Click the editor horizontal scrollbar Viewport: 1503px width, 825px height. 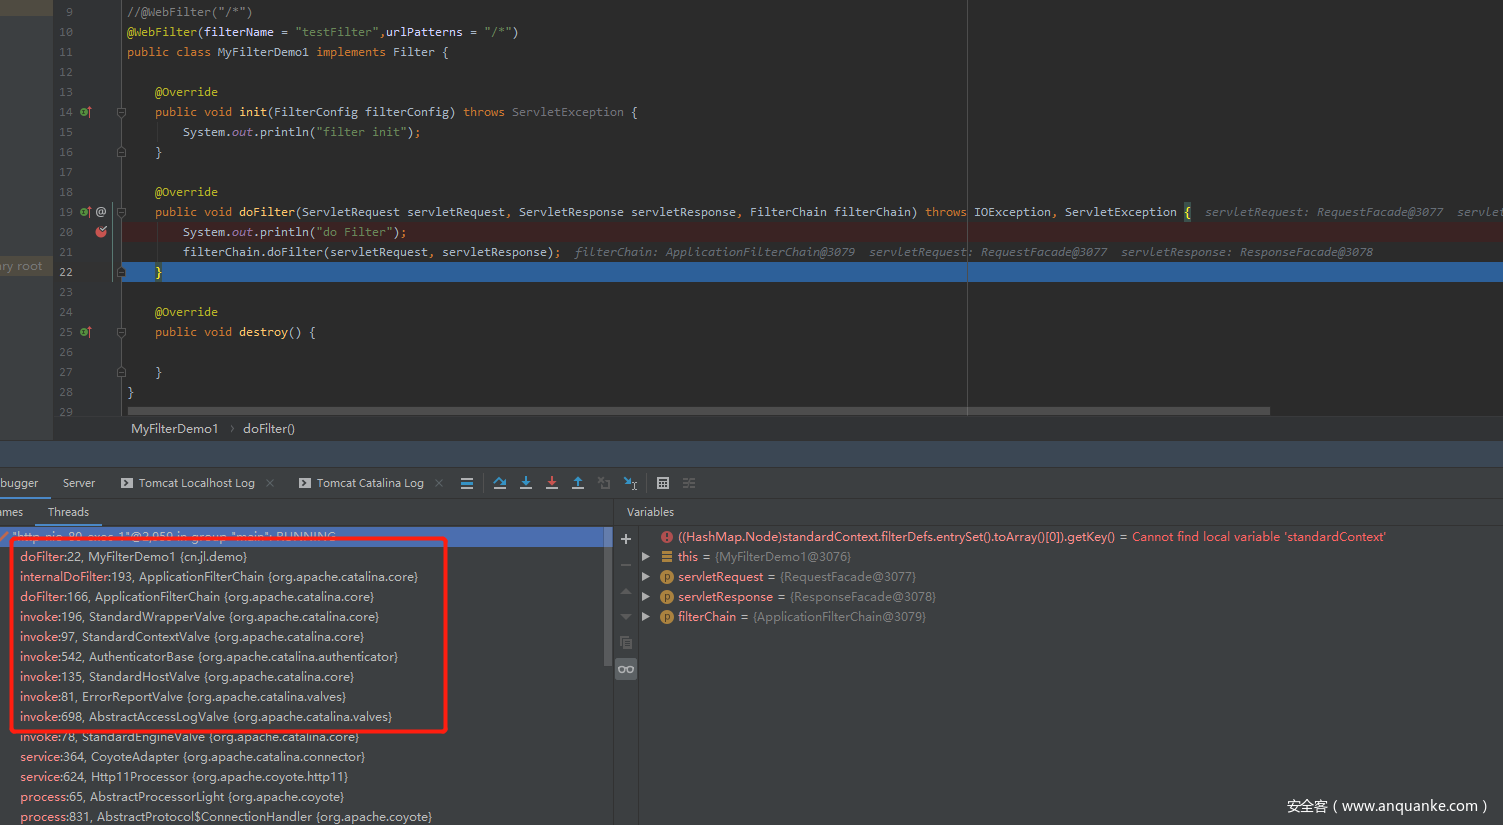[x=698, y=411]
